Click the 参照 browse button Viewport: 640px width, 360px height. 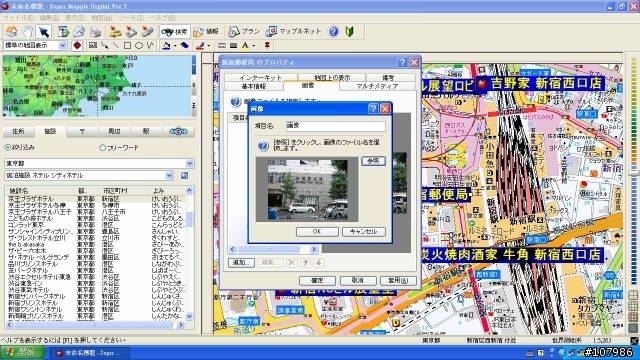[373, 161]
